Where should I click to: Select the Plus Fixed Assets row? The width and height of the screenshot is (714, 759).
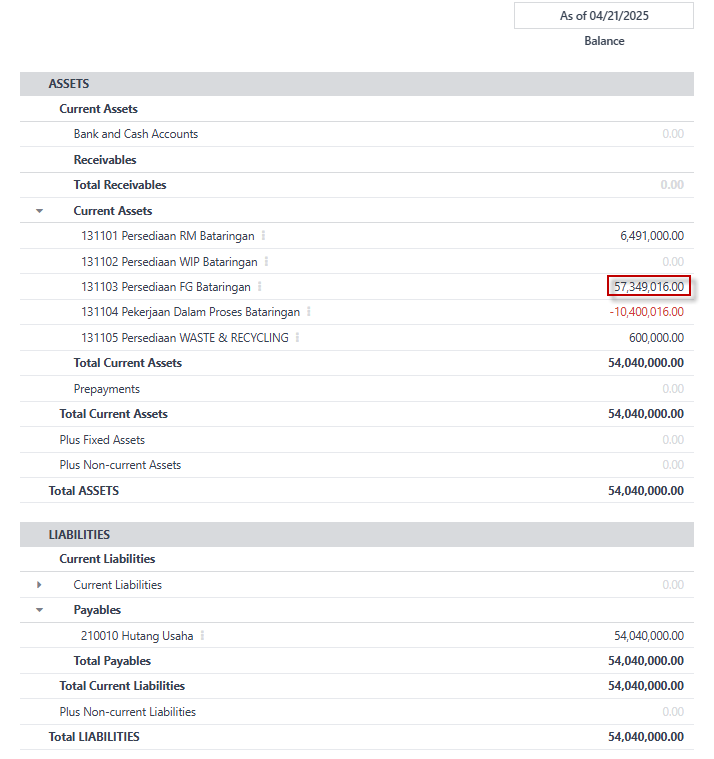tap(102, 440)
